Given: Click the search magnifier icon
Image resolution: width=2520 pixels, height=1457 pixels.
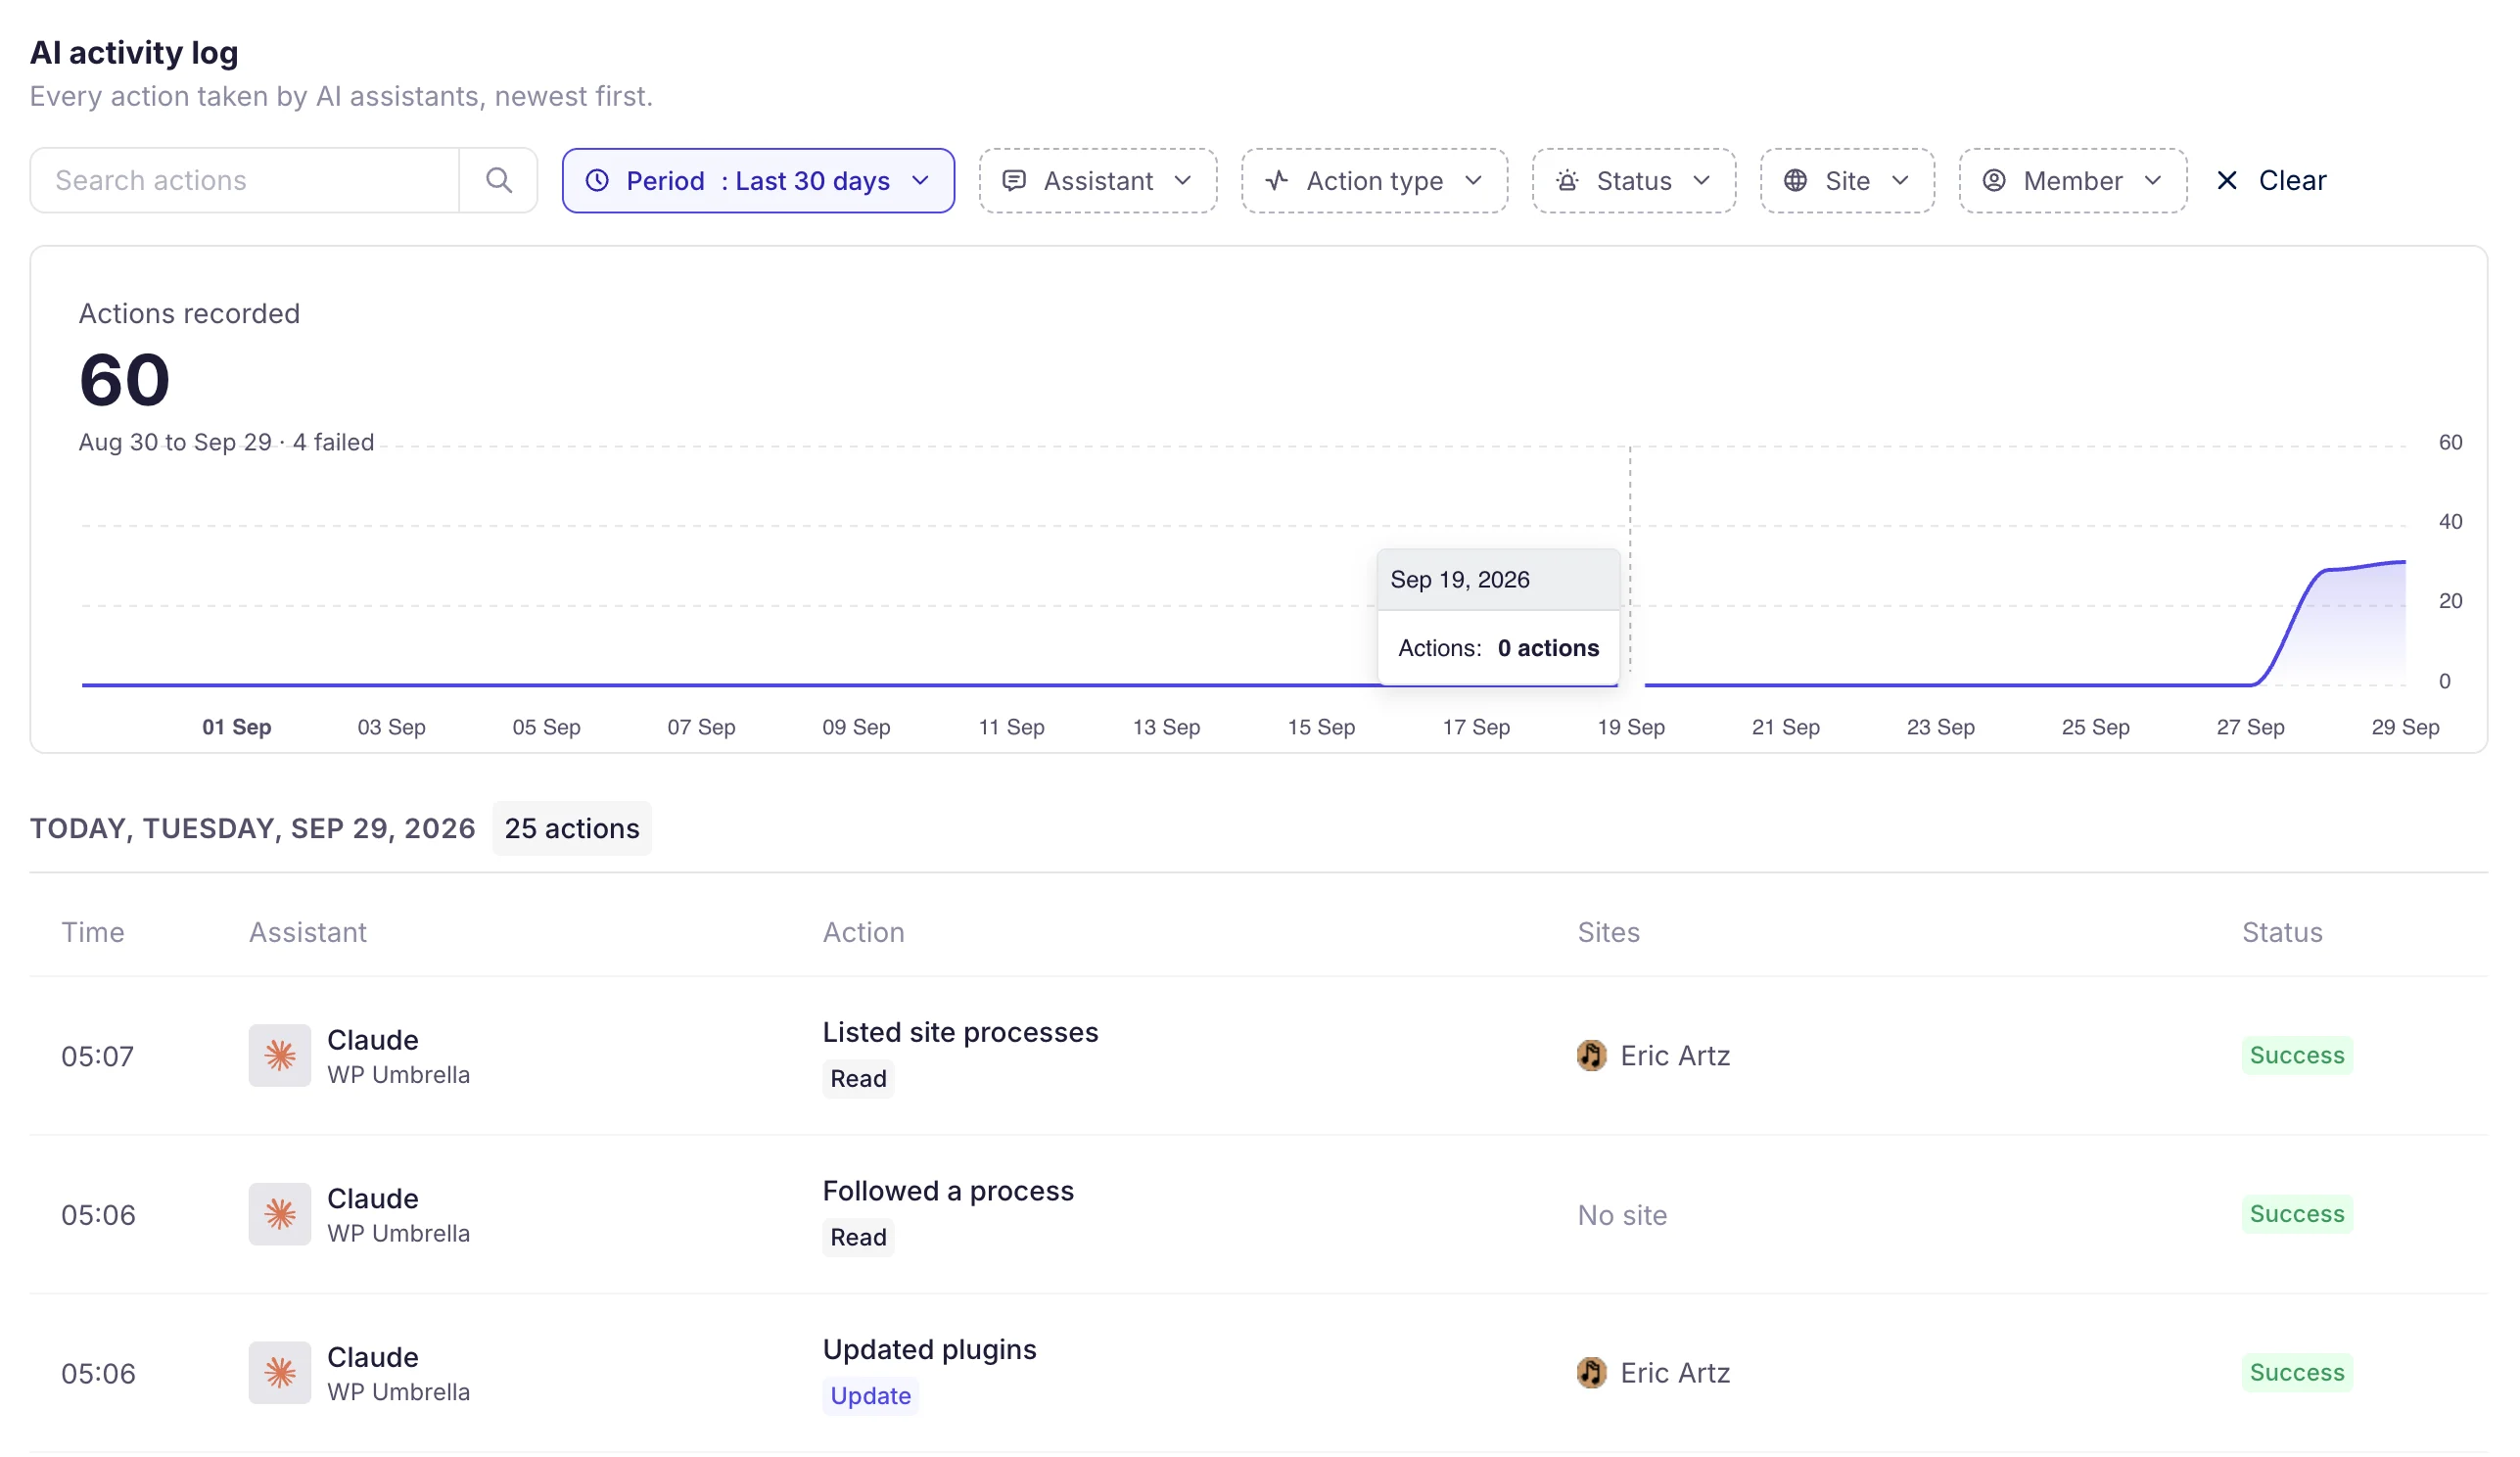Looking at the screenshot, I should pos(498,180).
